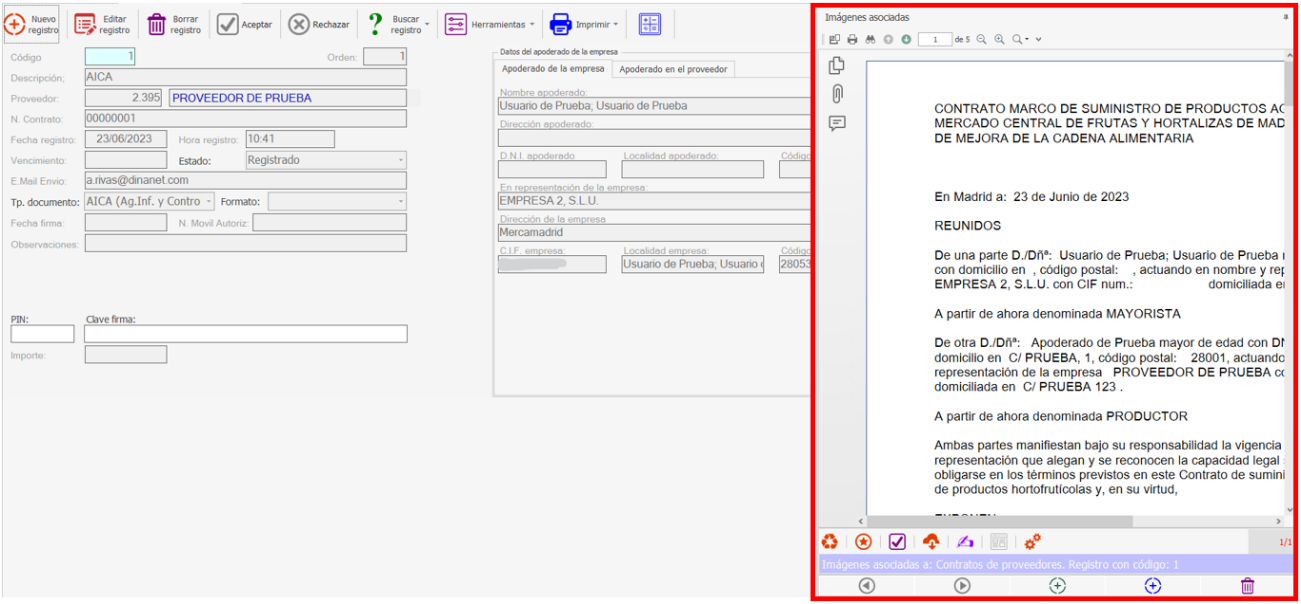This screenshot has width=1301, height=604.
Task: Click the orange cloud download icon
Action: pos(931,541)
